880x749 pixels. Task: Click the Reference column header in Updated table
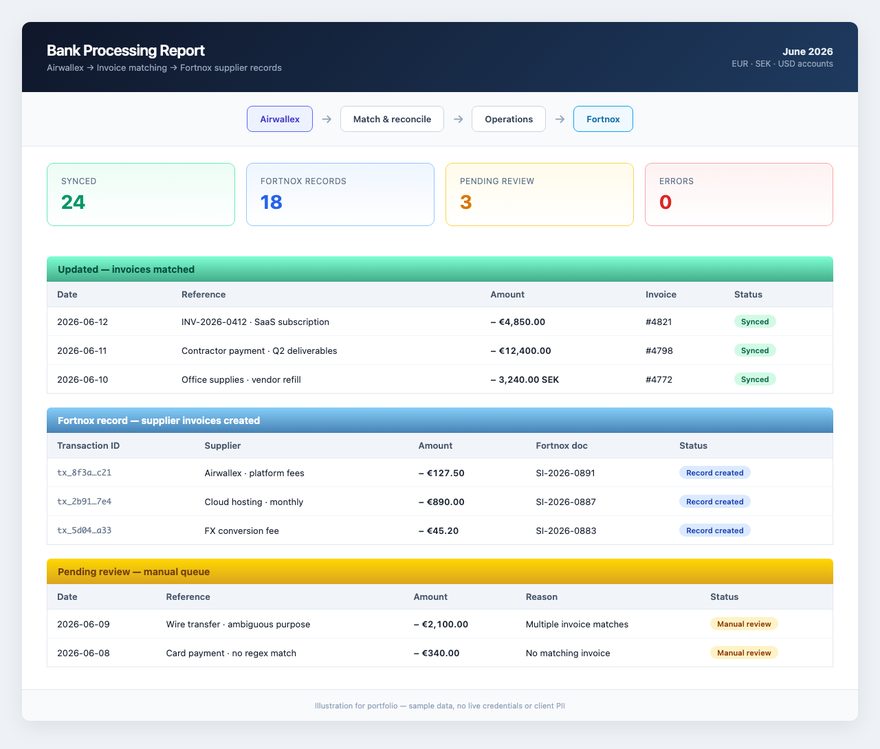coord(203,295)
